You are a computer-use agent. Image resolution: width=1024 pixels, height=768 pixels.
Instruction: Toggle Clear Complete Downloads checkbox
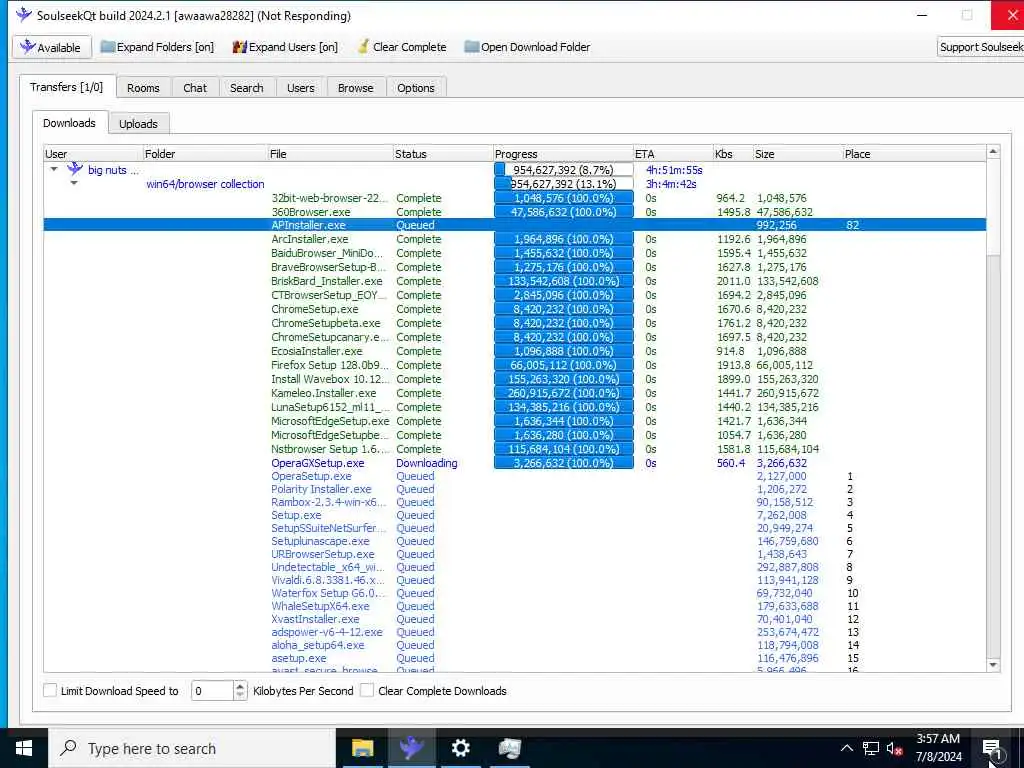pos(367,690)
